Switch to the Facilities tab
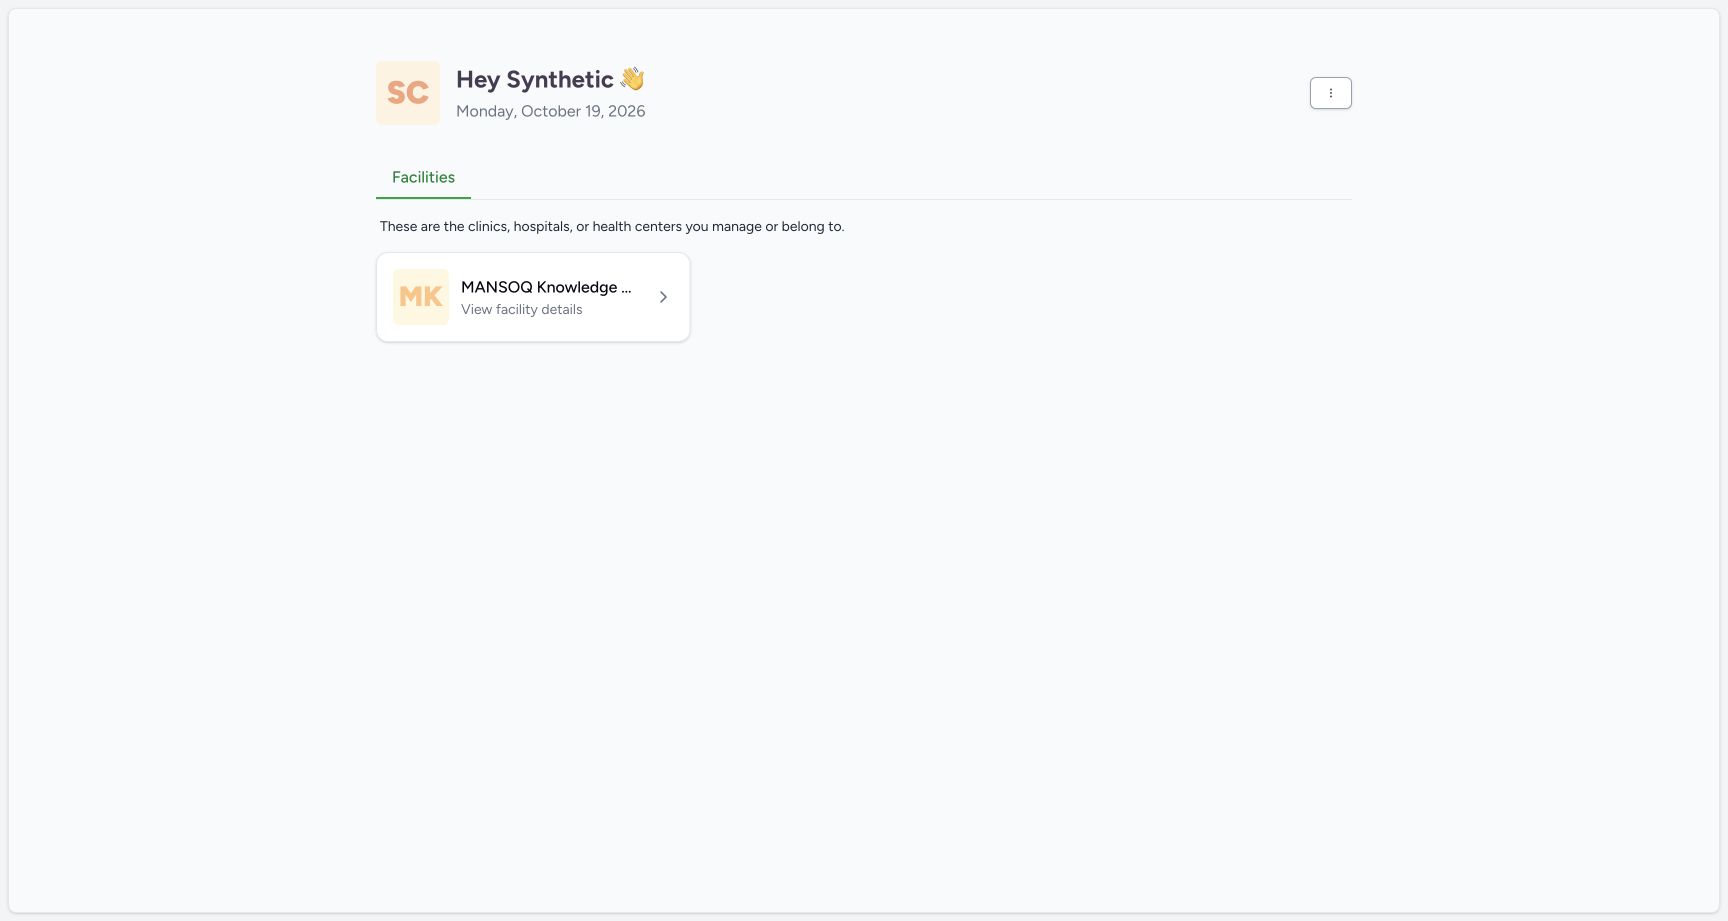 (423, 177)
